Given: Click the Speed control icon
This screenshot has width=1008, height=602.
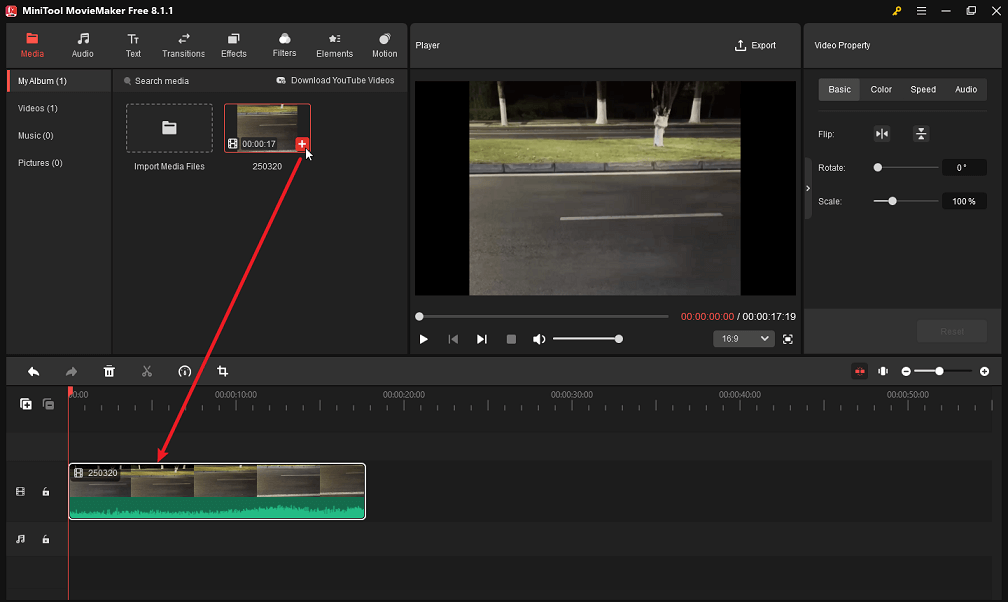Looking at the screenshot, I should [184, 371].
